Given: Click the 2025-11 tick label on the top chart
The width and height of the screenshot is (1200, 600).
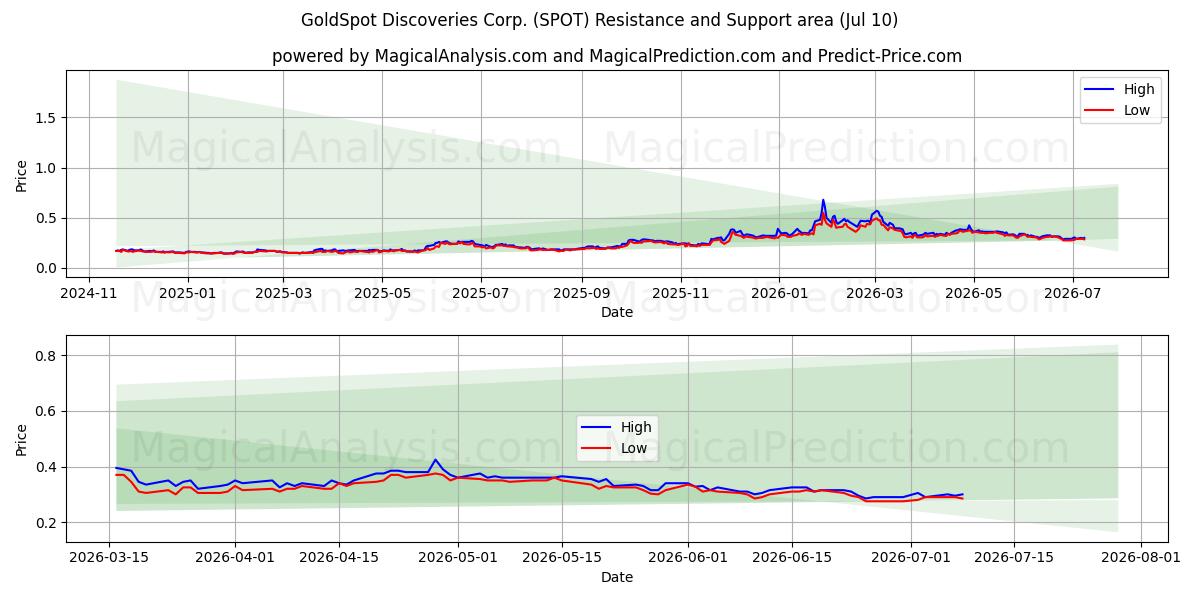Looking at the screenshot, I should [680, 293].
